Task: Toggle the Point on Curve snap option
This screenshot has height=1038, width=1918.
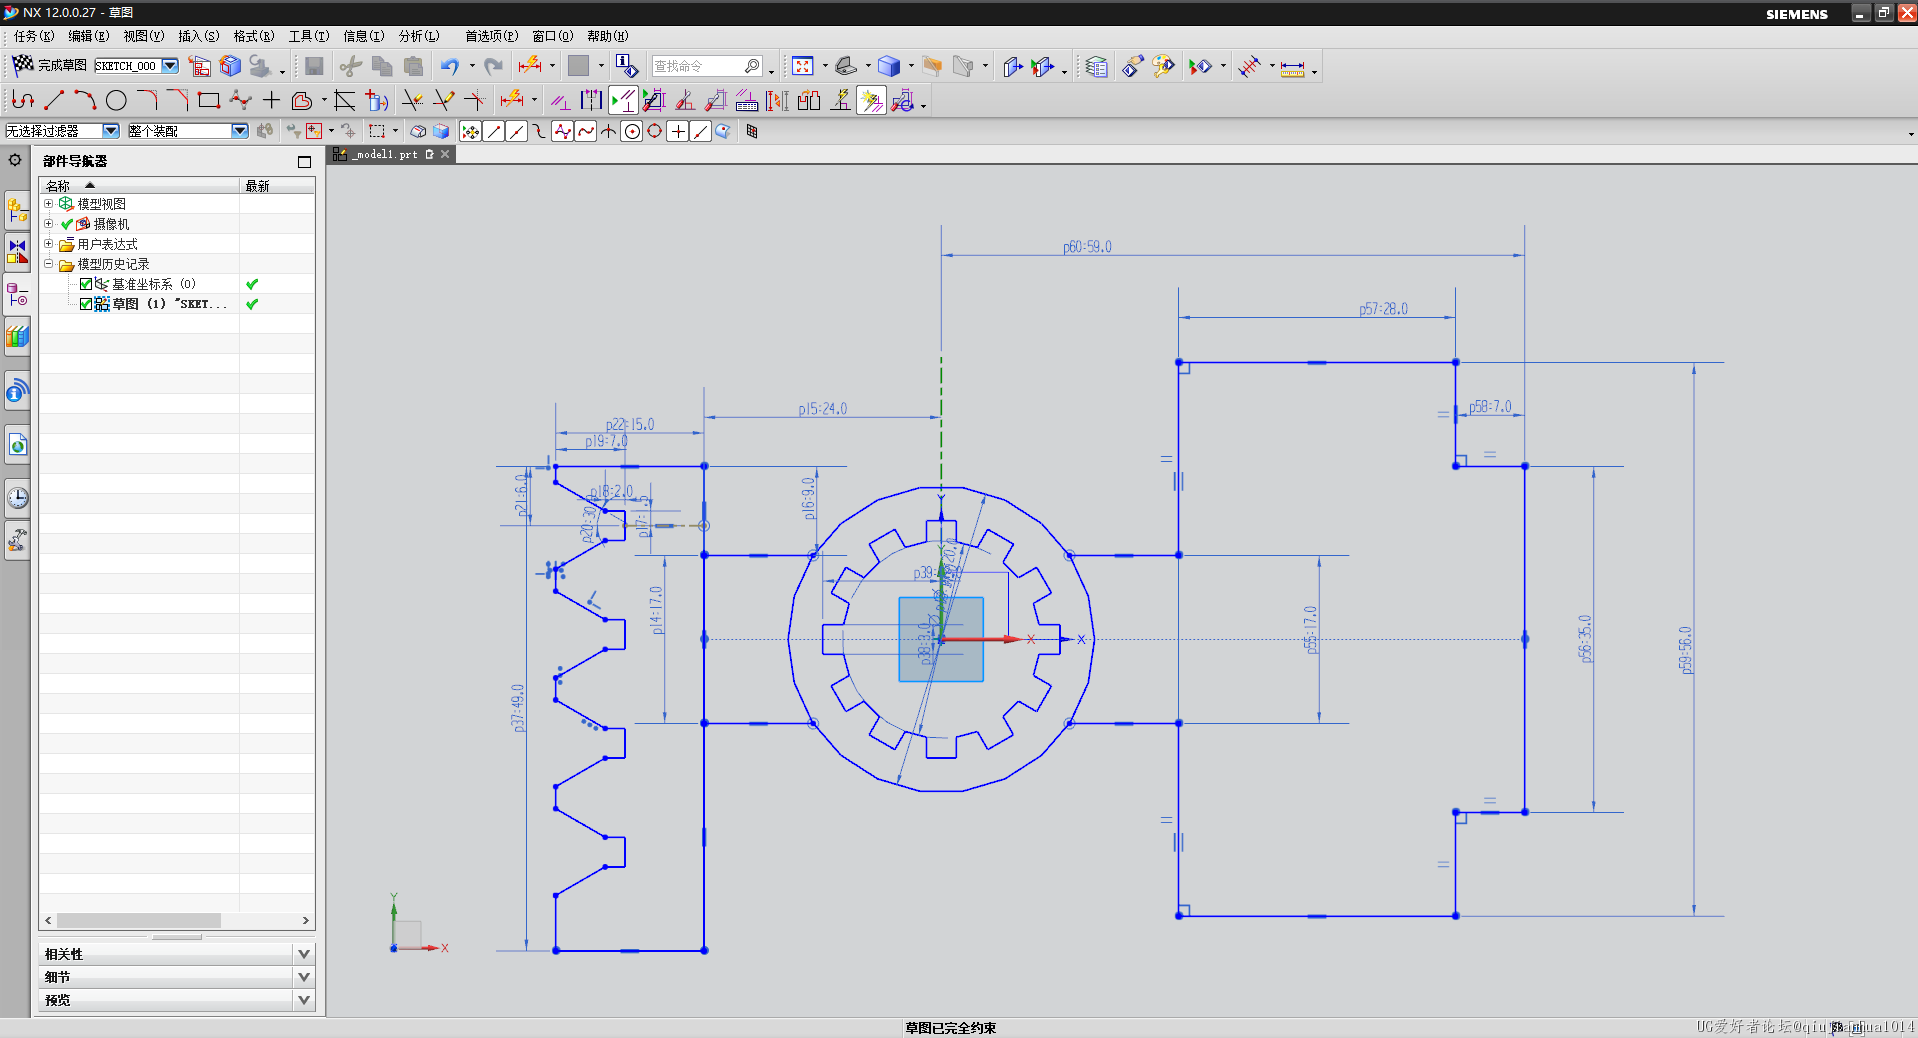Action: (701, 131)
